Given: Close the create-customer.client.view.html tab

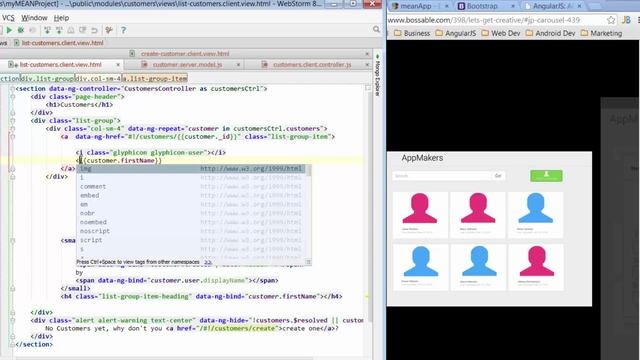Looking at the screenshot, I should 367,53.
